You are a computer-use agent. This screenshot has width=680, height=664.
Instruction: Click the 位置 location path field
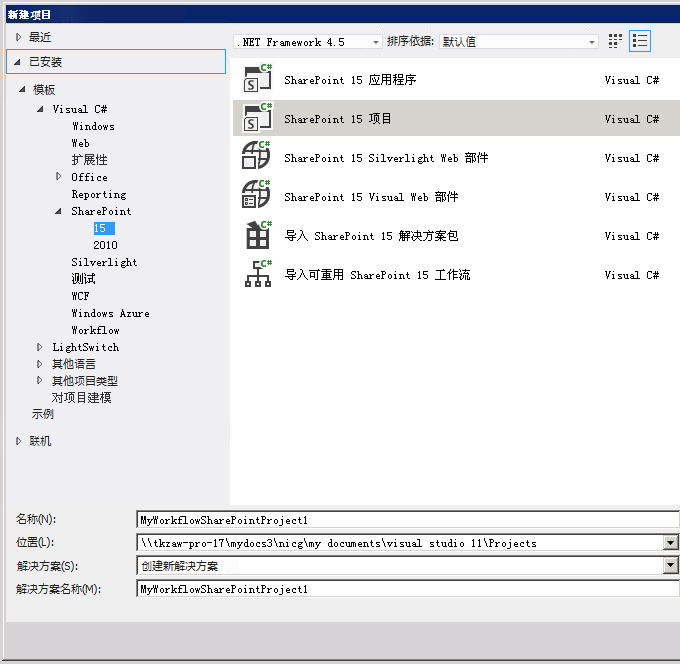400,543
